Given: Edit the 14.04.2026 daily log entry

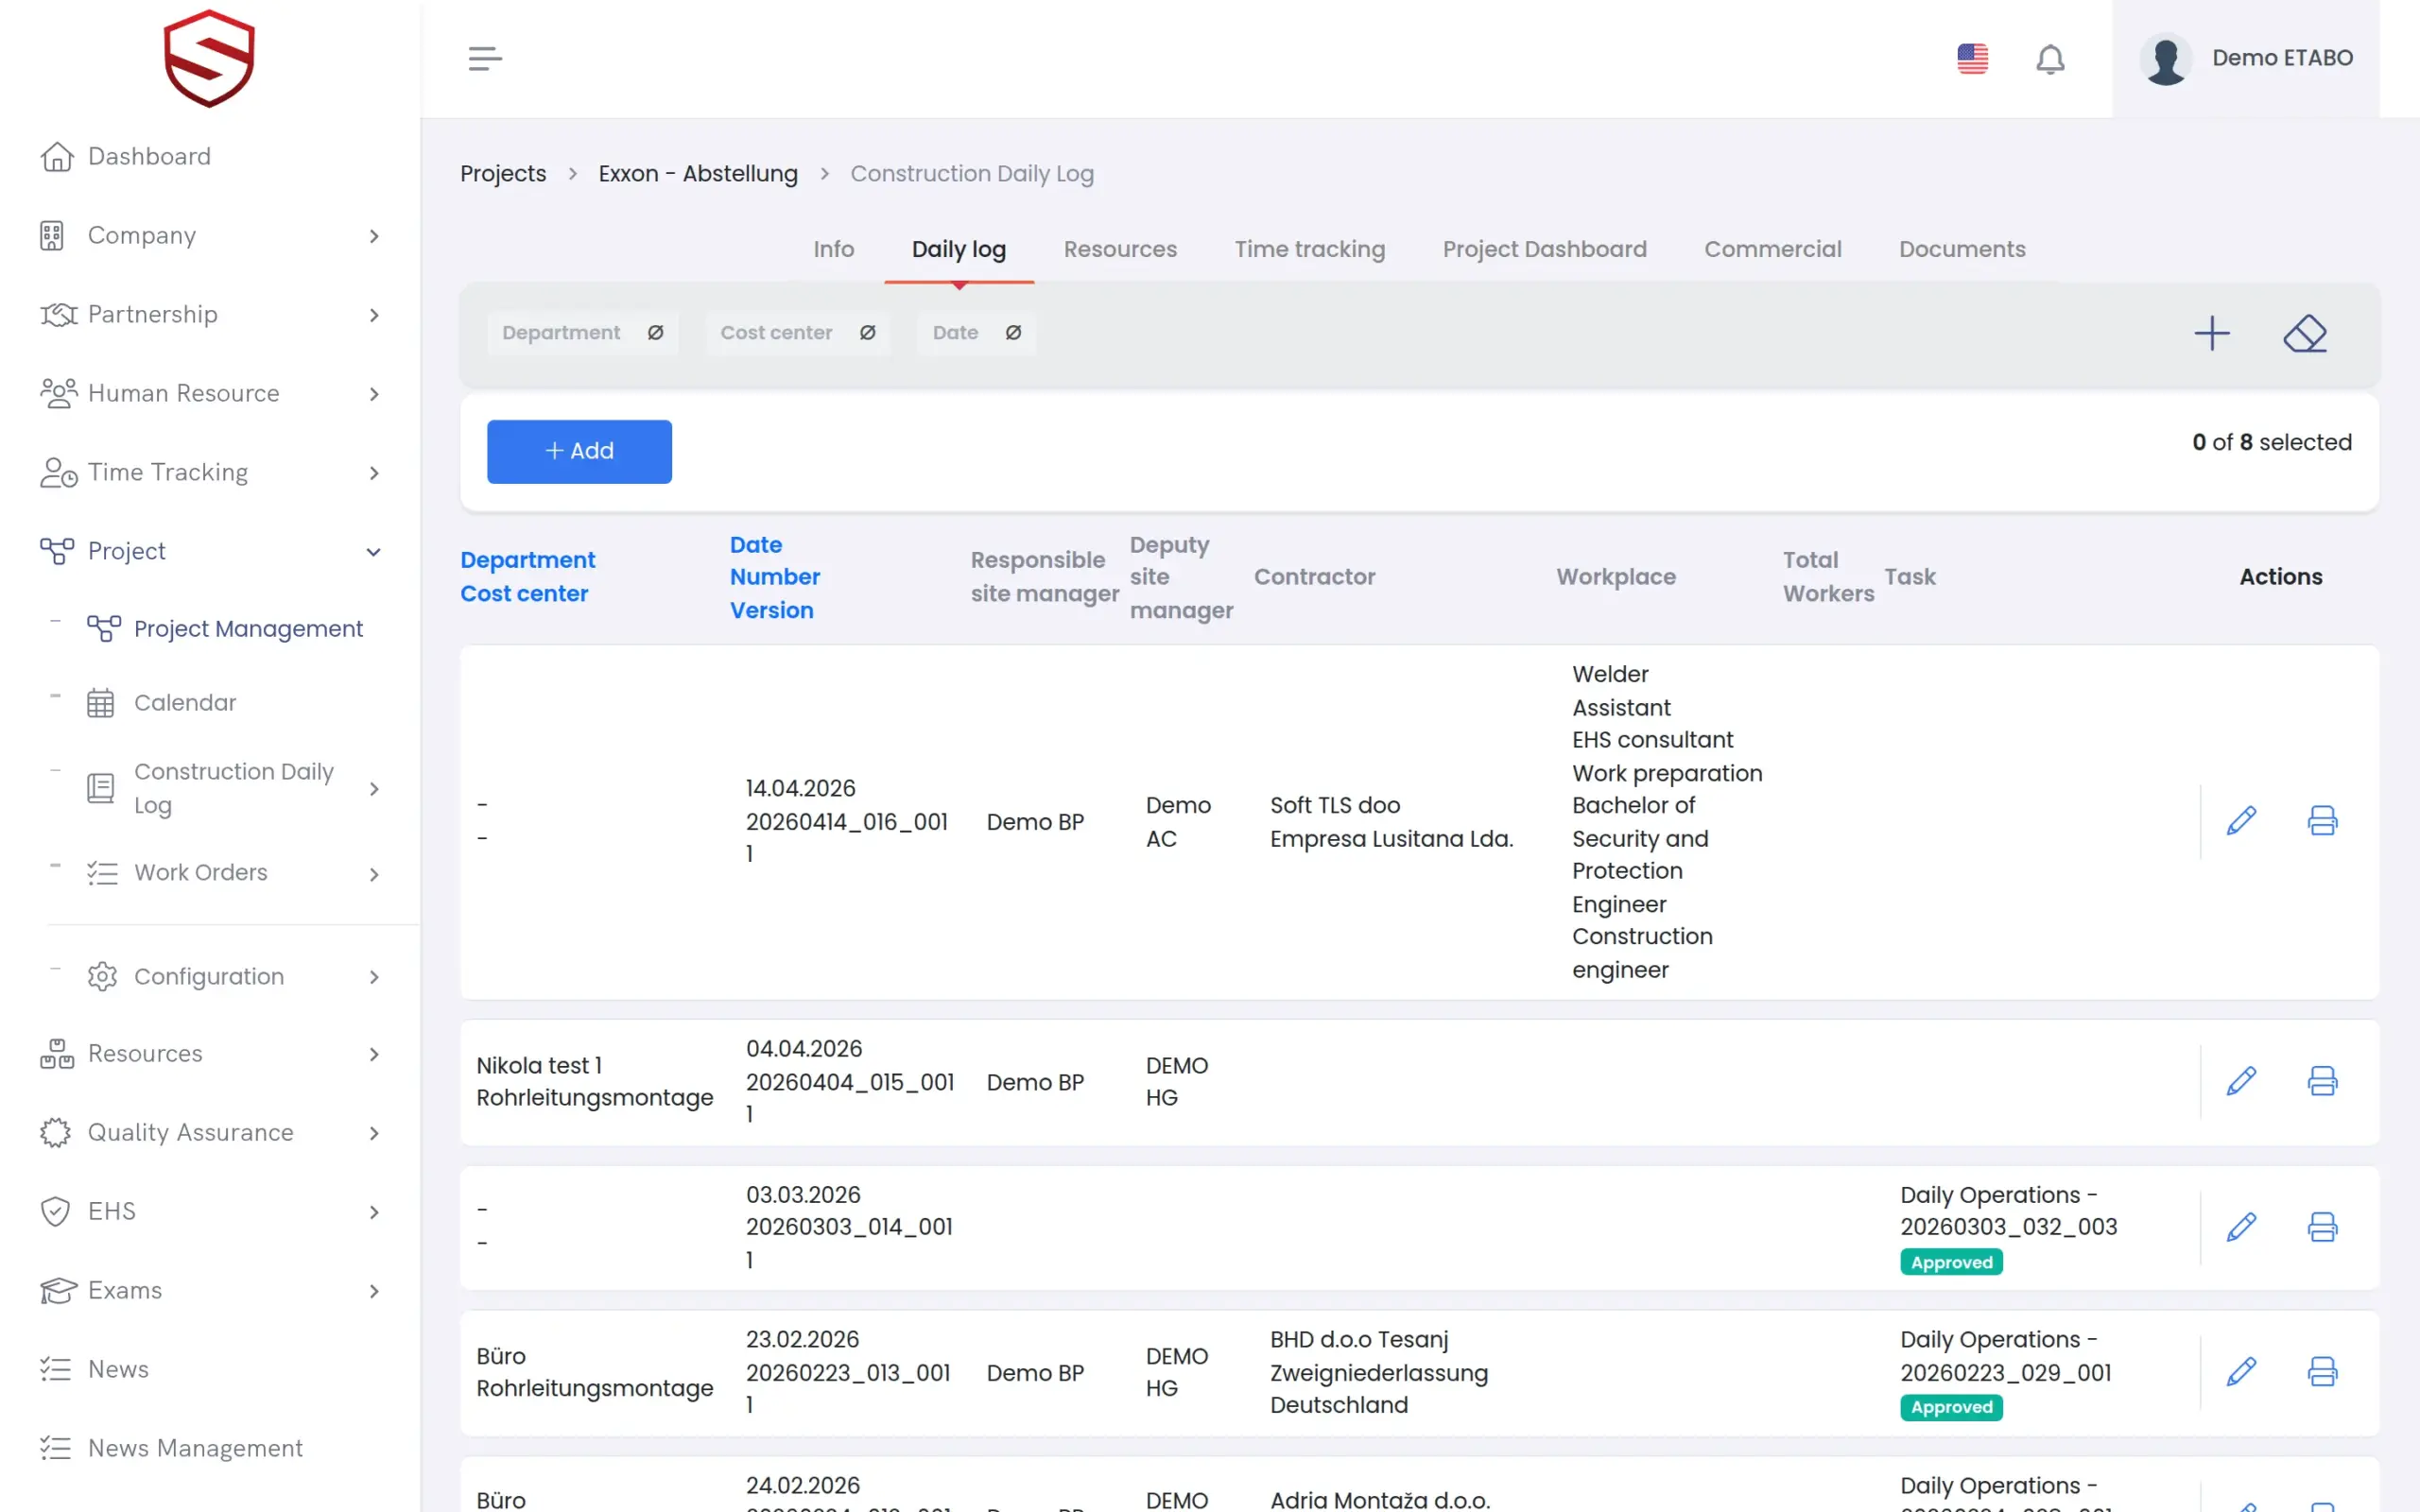Looking at the screenshot, I should coord(2241,821).
